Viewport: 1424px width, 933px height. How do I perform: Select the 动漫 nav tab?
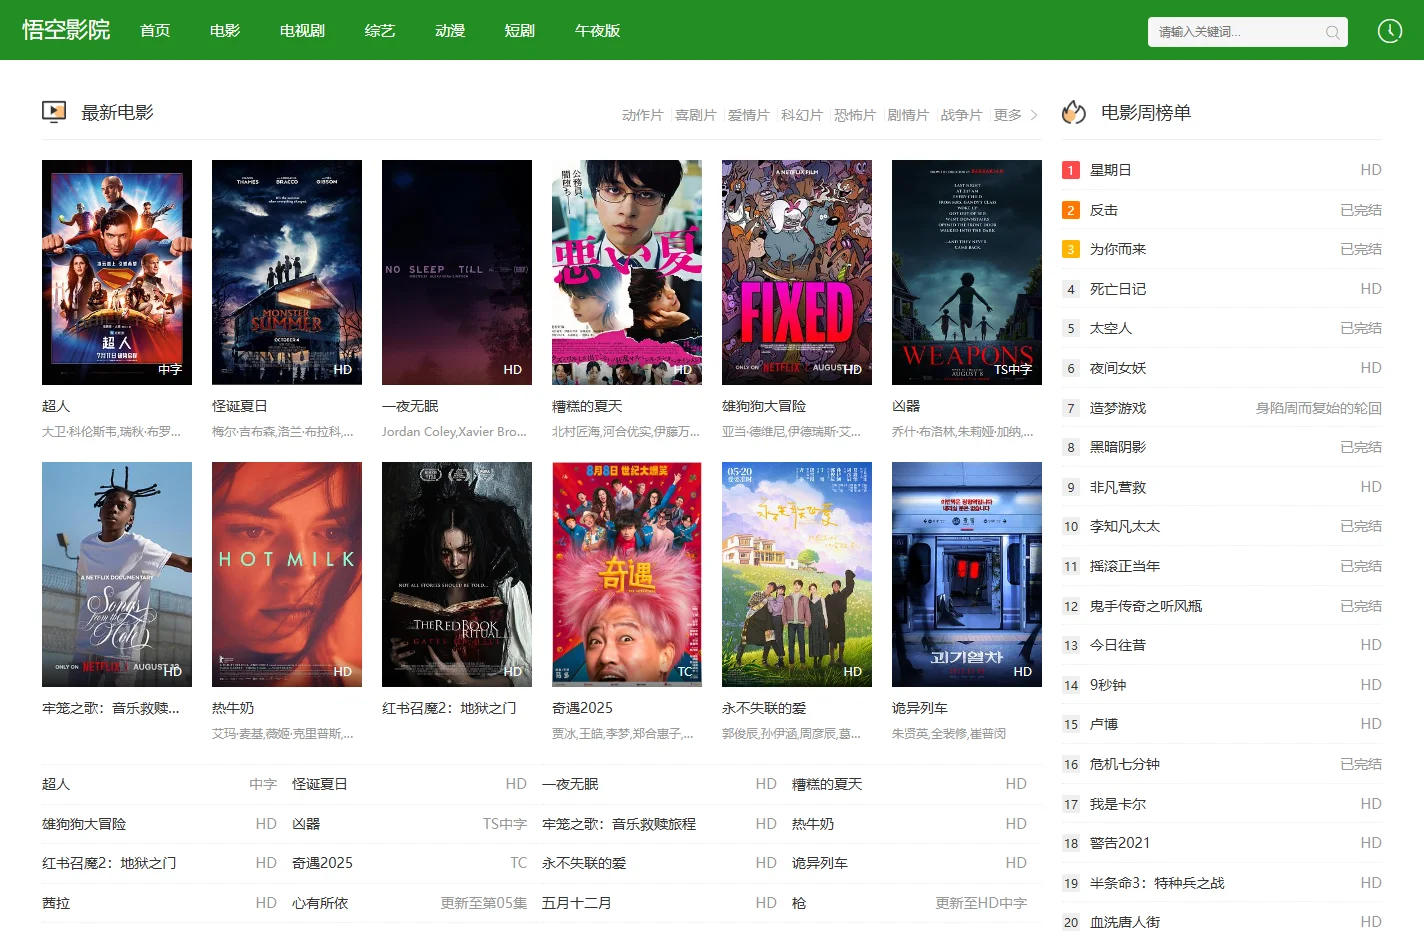click(x=450, y=31)
